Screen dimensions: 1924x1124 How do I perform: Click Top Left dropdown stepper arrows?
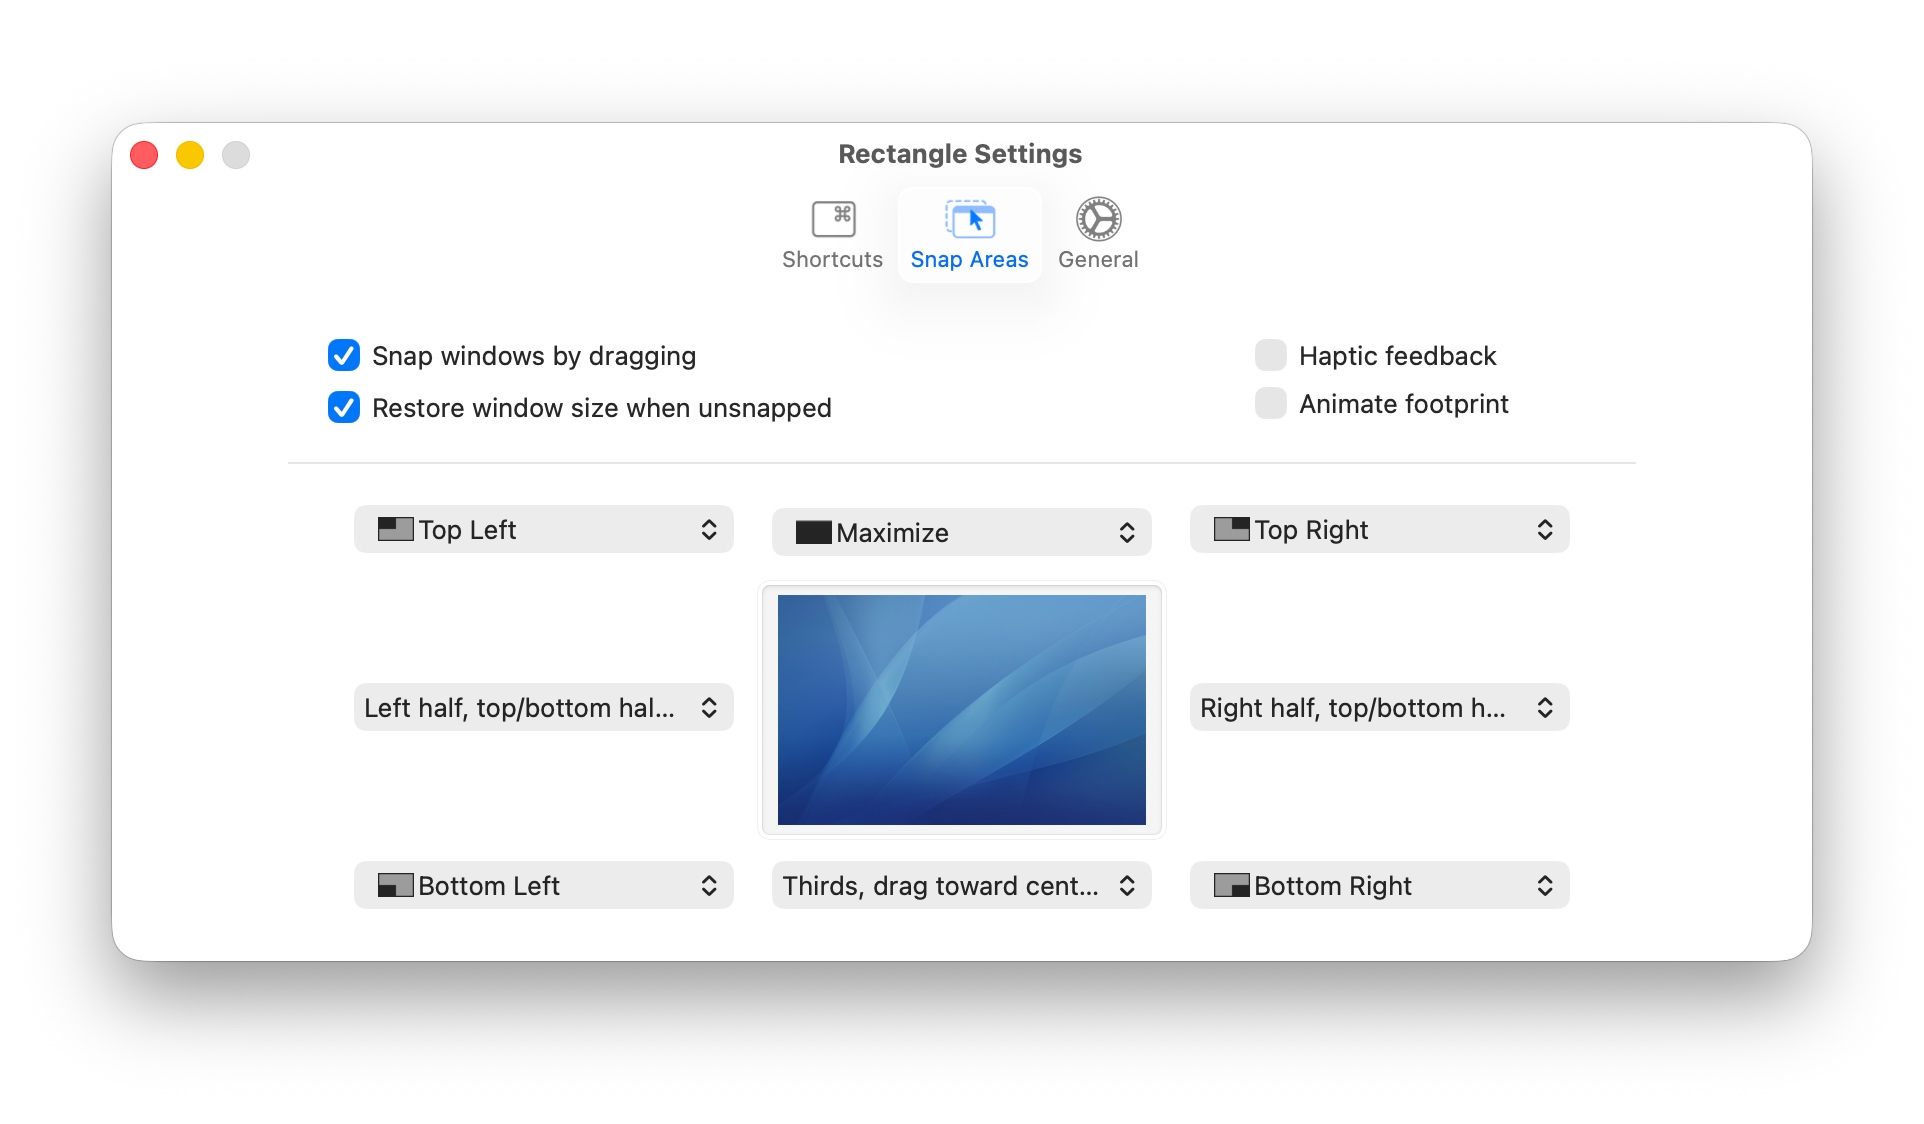708,529
